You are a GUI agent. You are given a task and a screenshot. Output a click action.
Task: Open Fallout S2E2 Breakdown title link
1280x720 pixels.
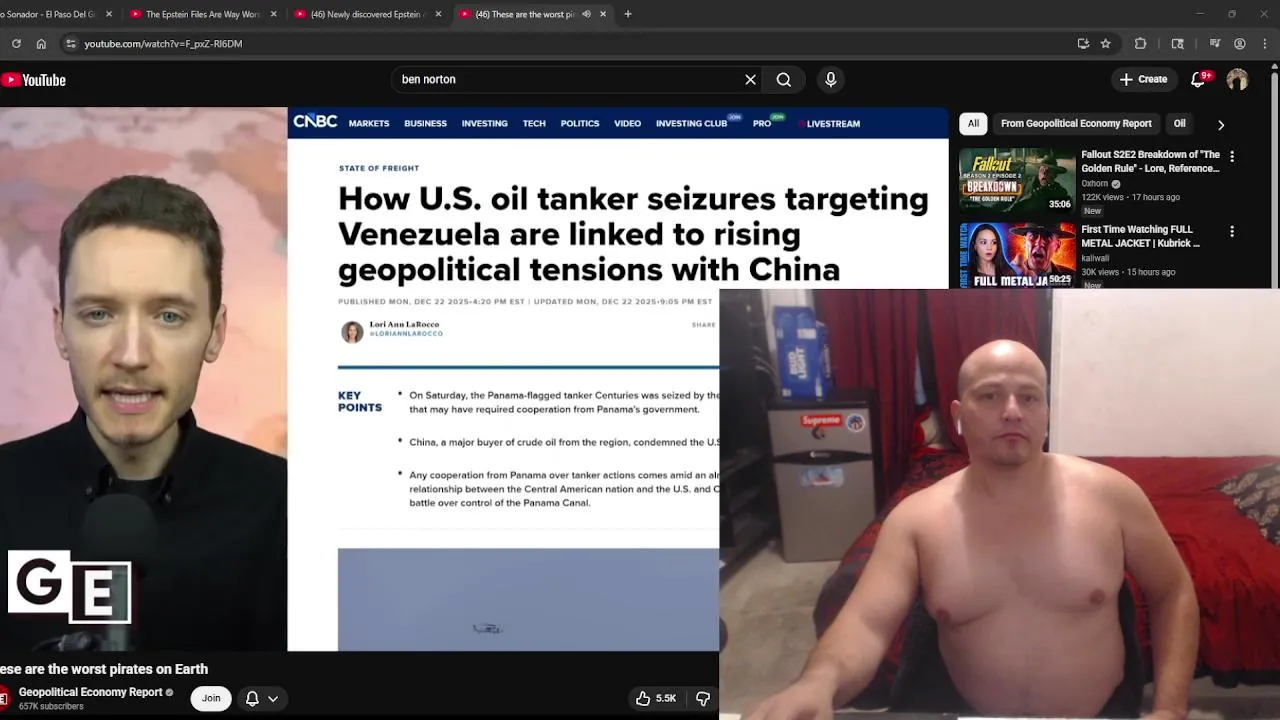coord(1150,161)
